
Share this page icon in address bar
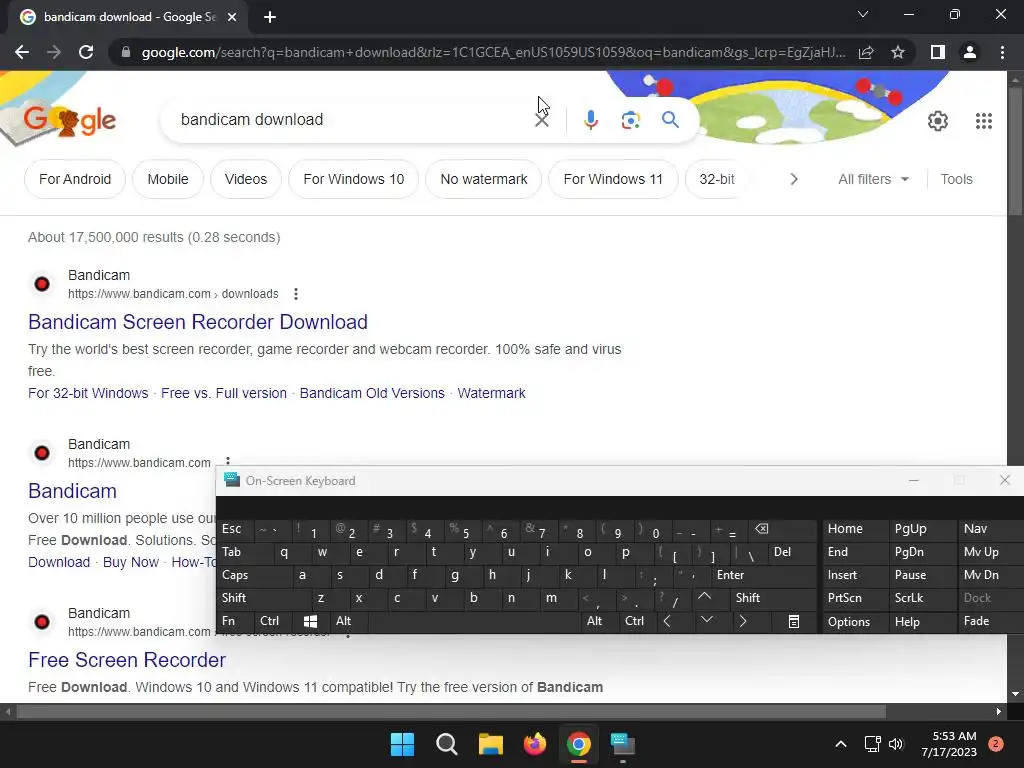[866, 52]
